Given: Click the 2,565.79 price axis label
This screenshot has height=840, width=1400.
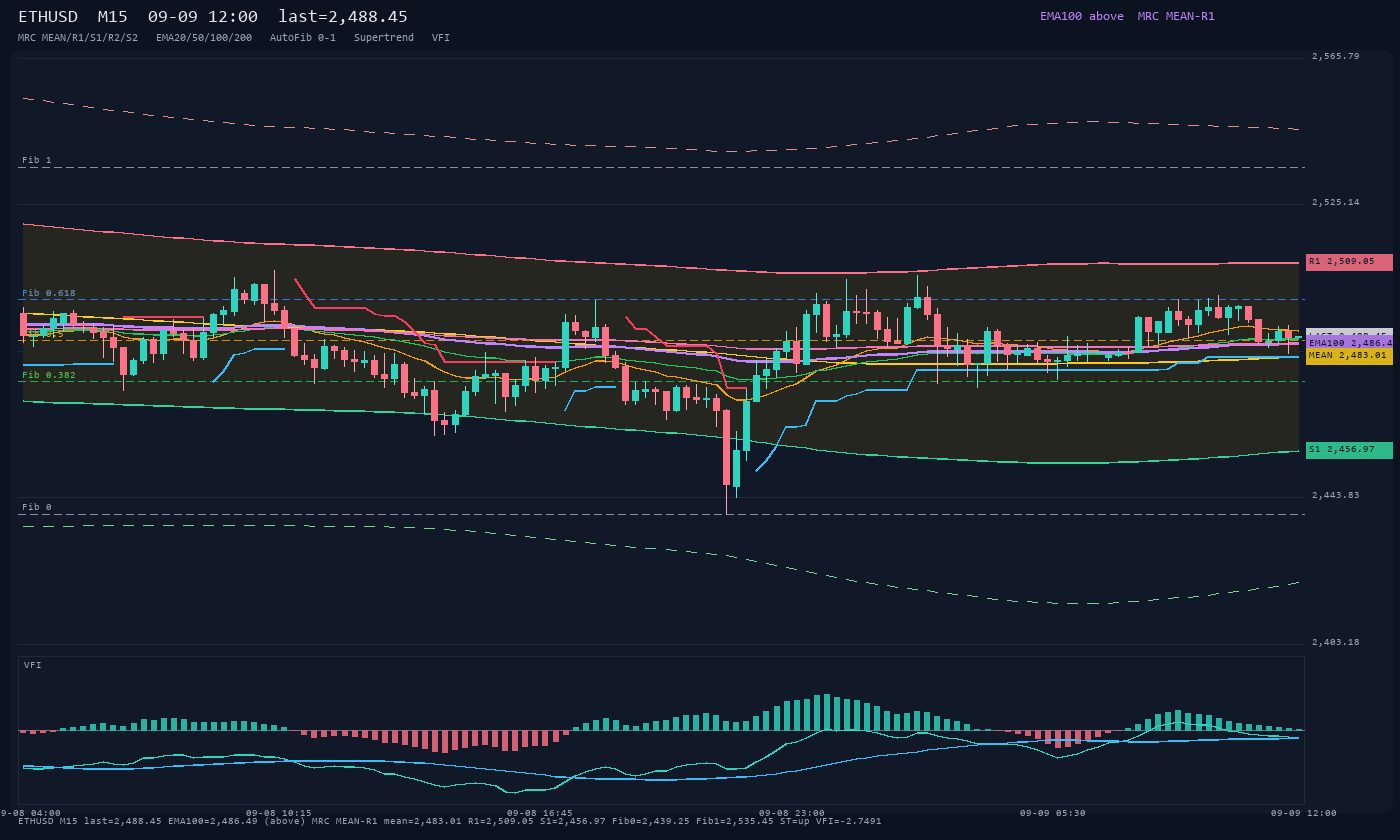Looking at the screenshot, I should point(1336,56).
